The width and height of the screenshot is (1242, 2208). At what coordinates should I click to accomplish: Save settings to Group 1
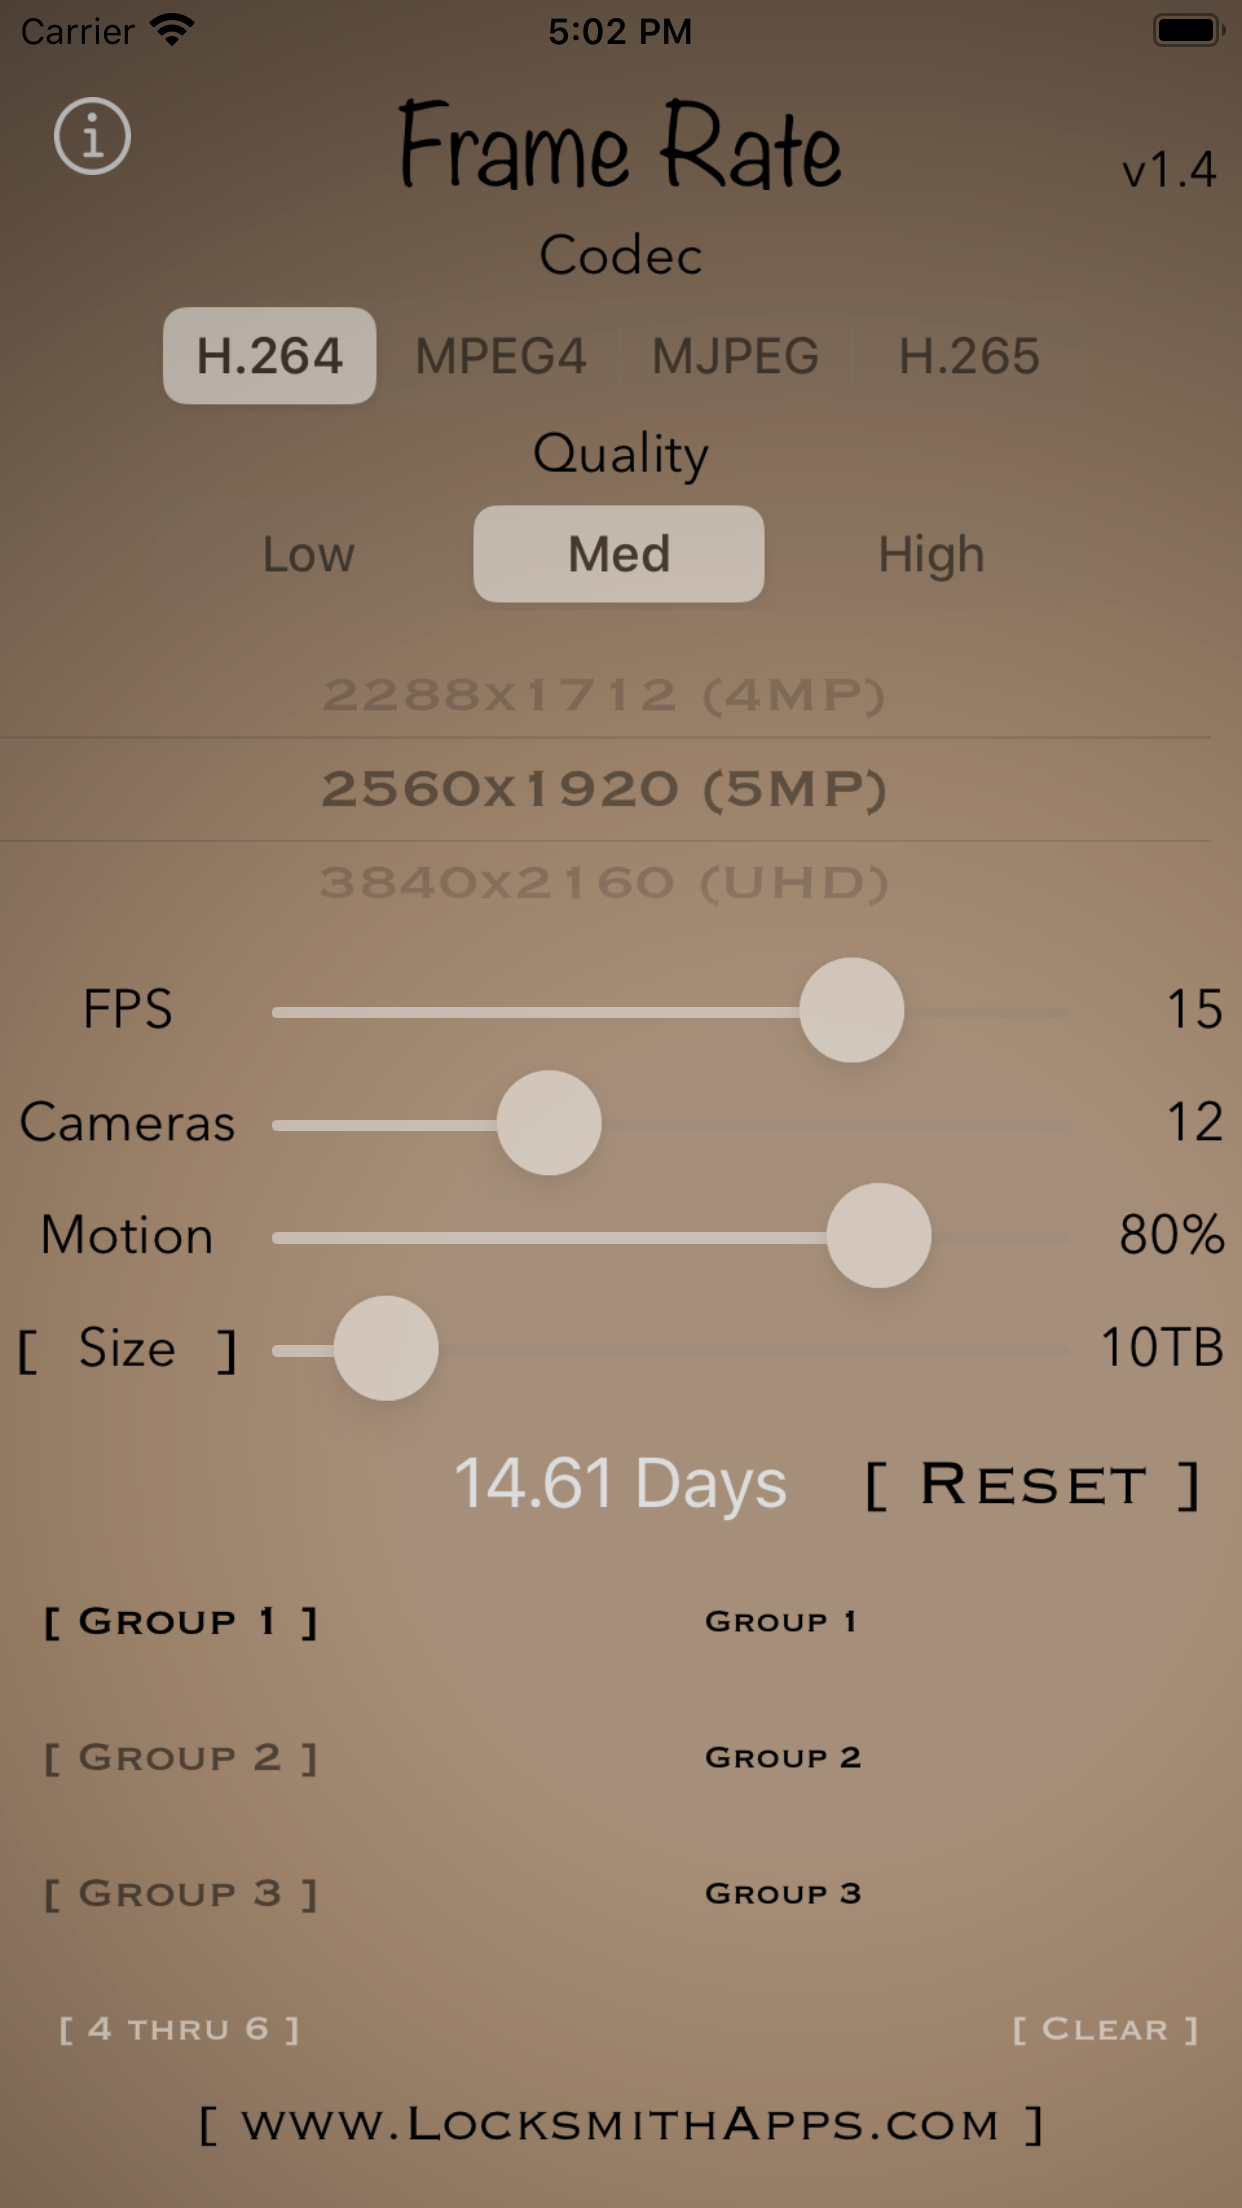181,1621
